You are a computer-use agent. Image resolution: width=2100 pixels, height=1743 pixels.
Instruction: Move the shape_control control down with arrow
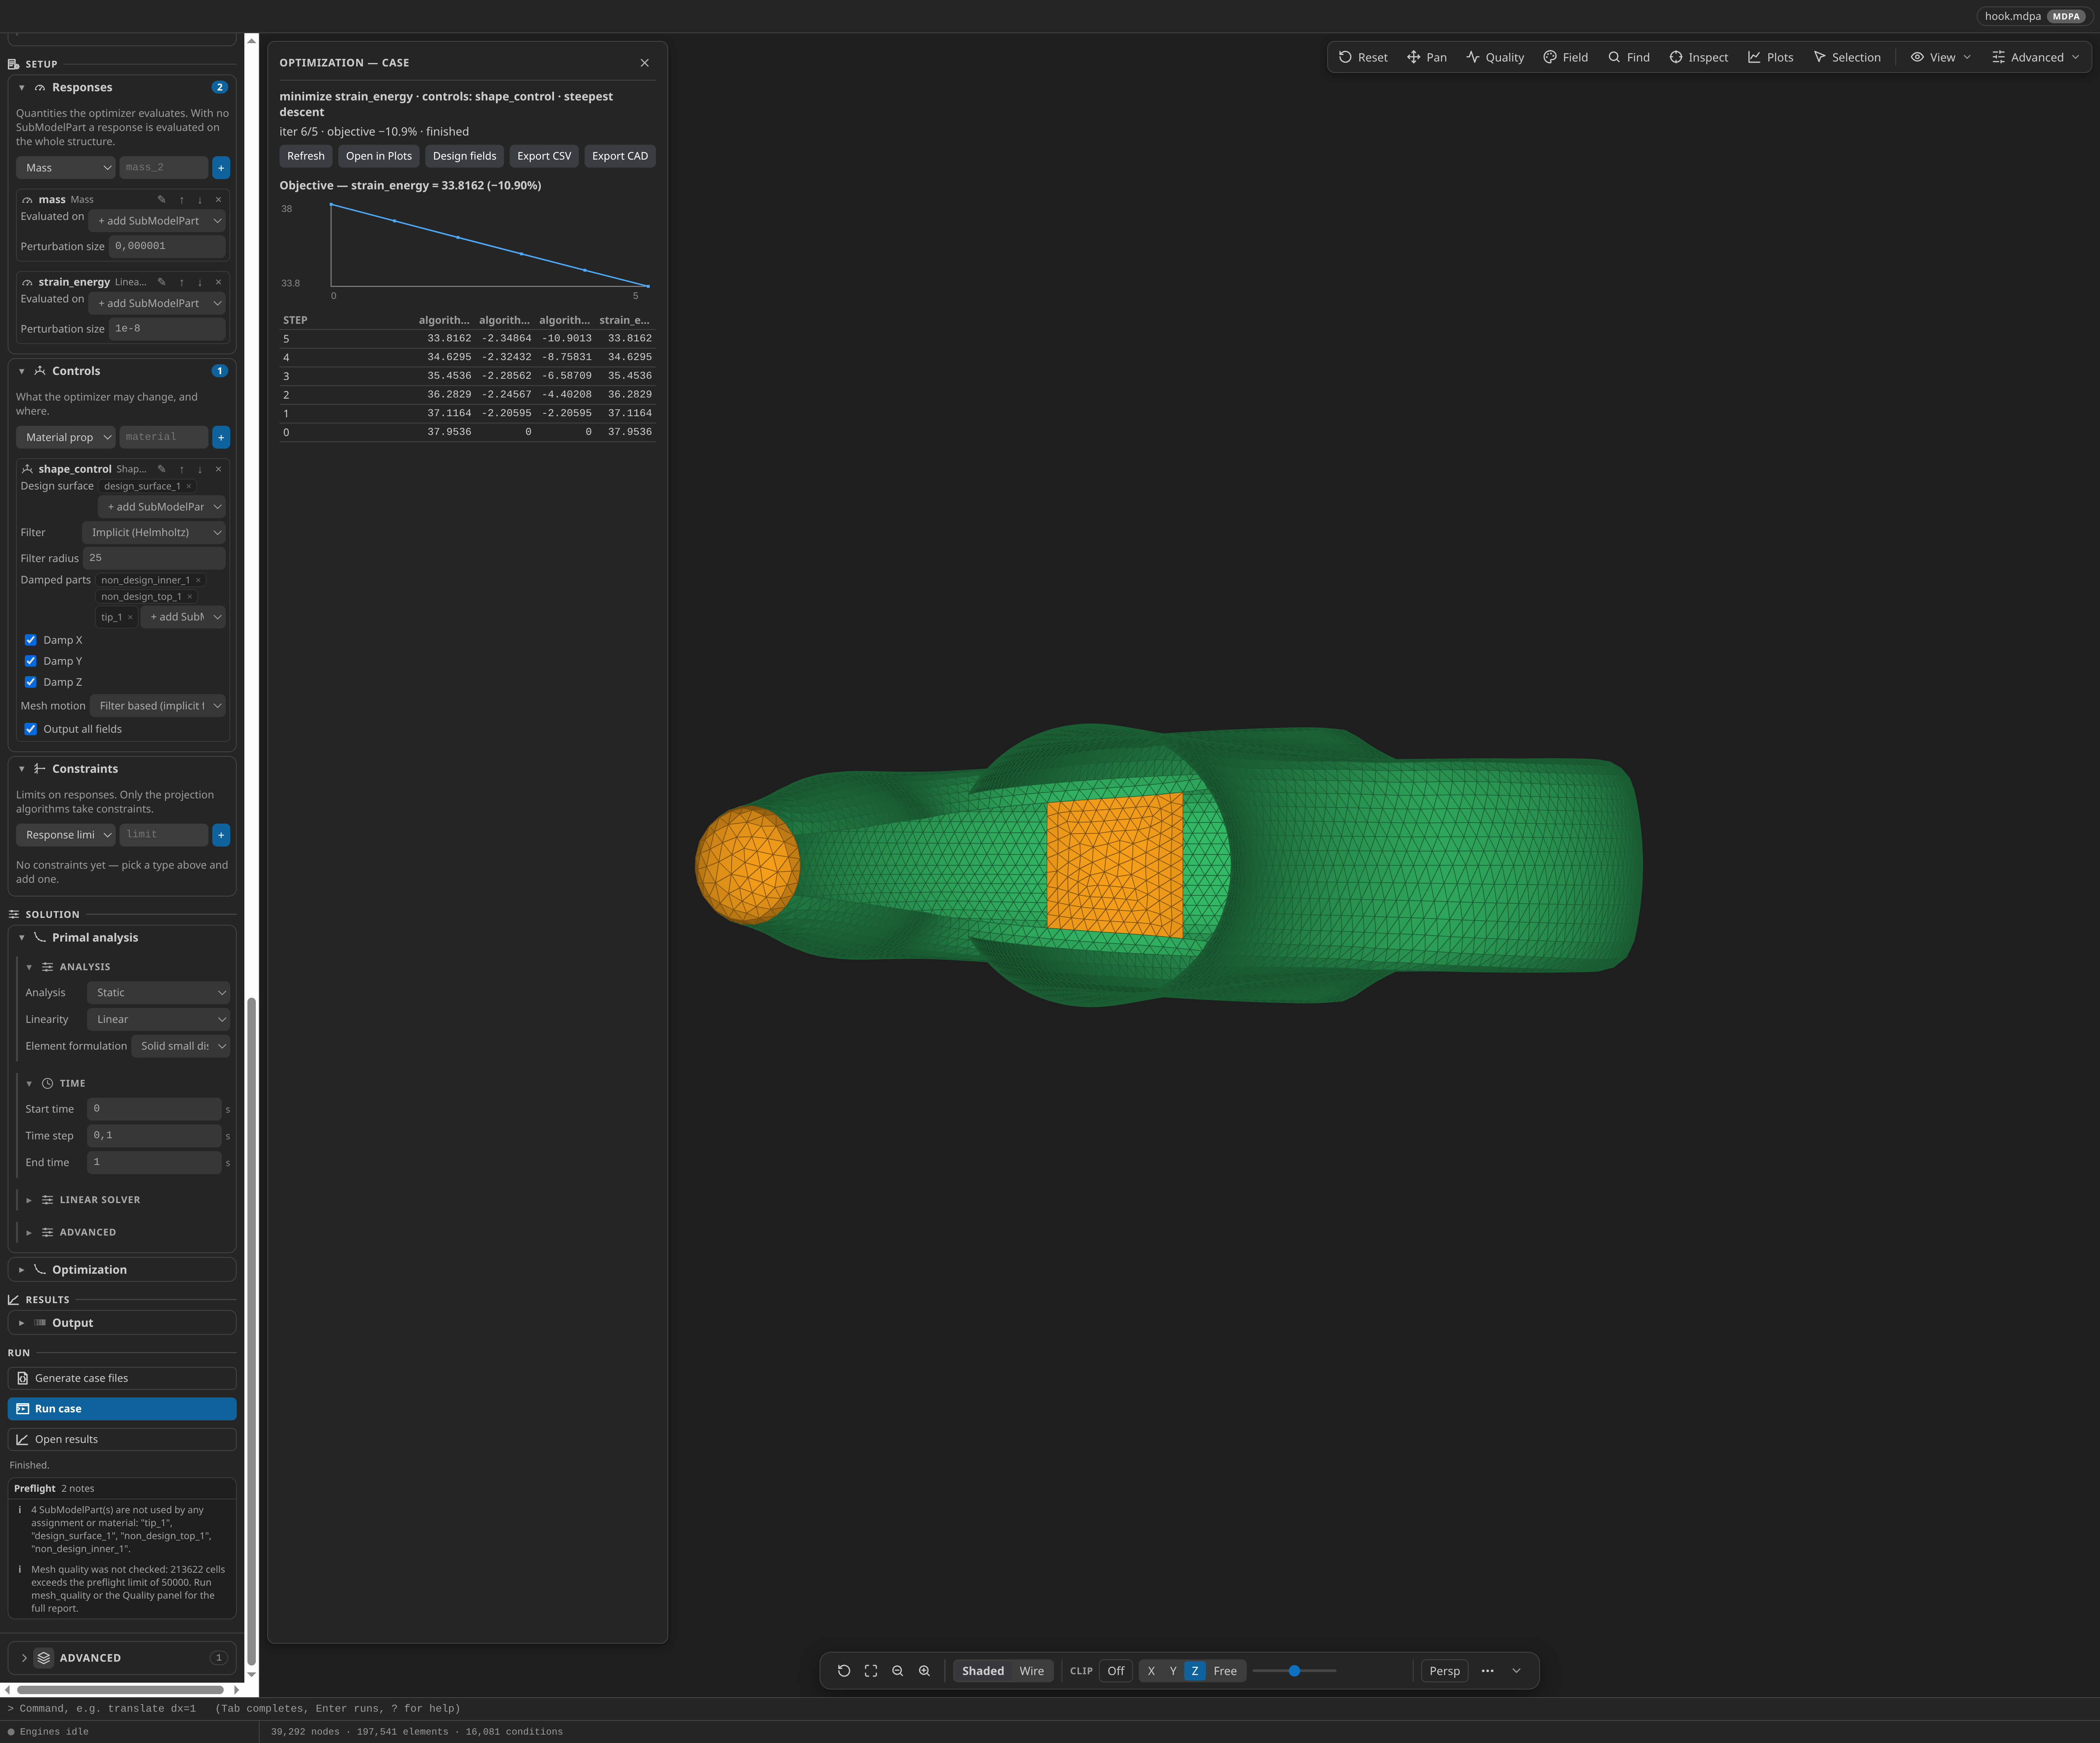point(200,469)
